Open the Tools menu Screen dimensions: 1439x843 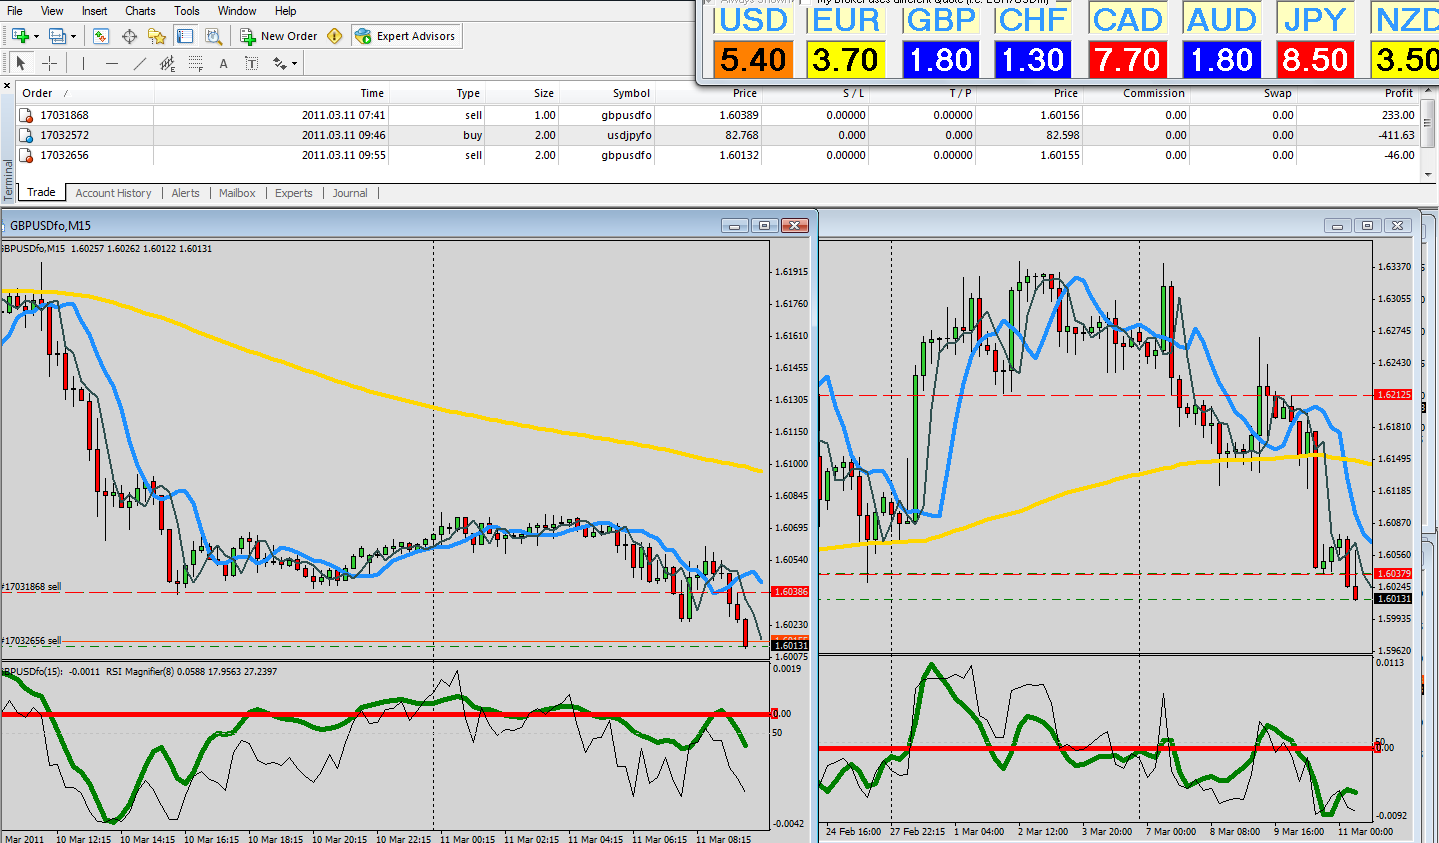coord(187,11)
